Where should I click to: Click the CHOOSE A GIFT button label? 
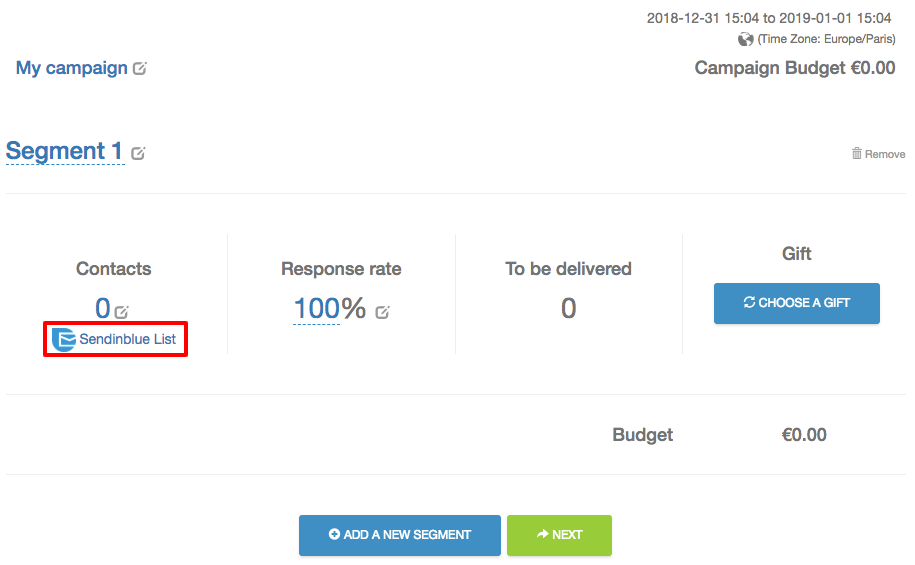pyautogui.click(x=804, y=302)
